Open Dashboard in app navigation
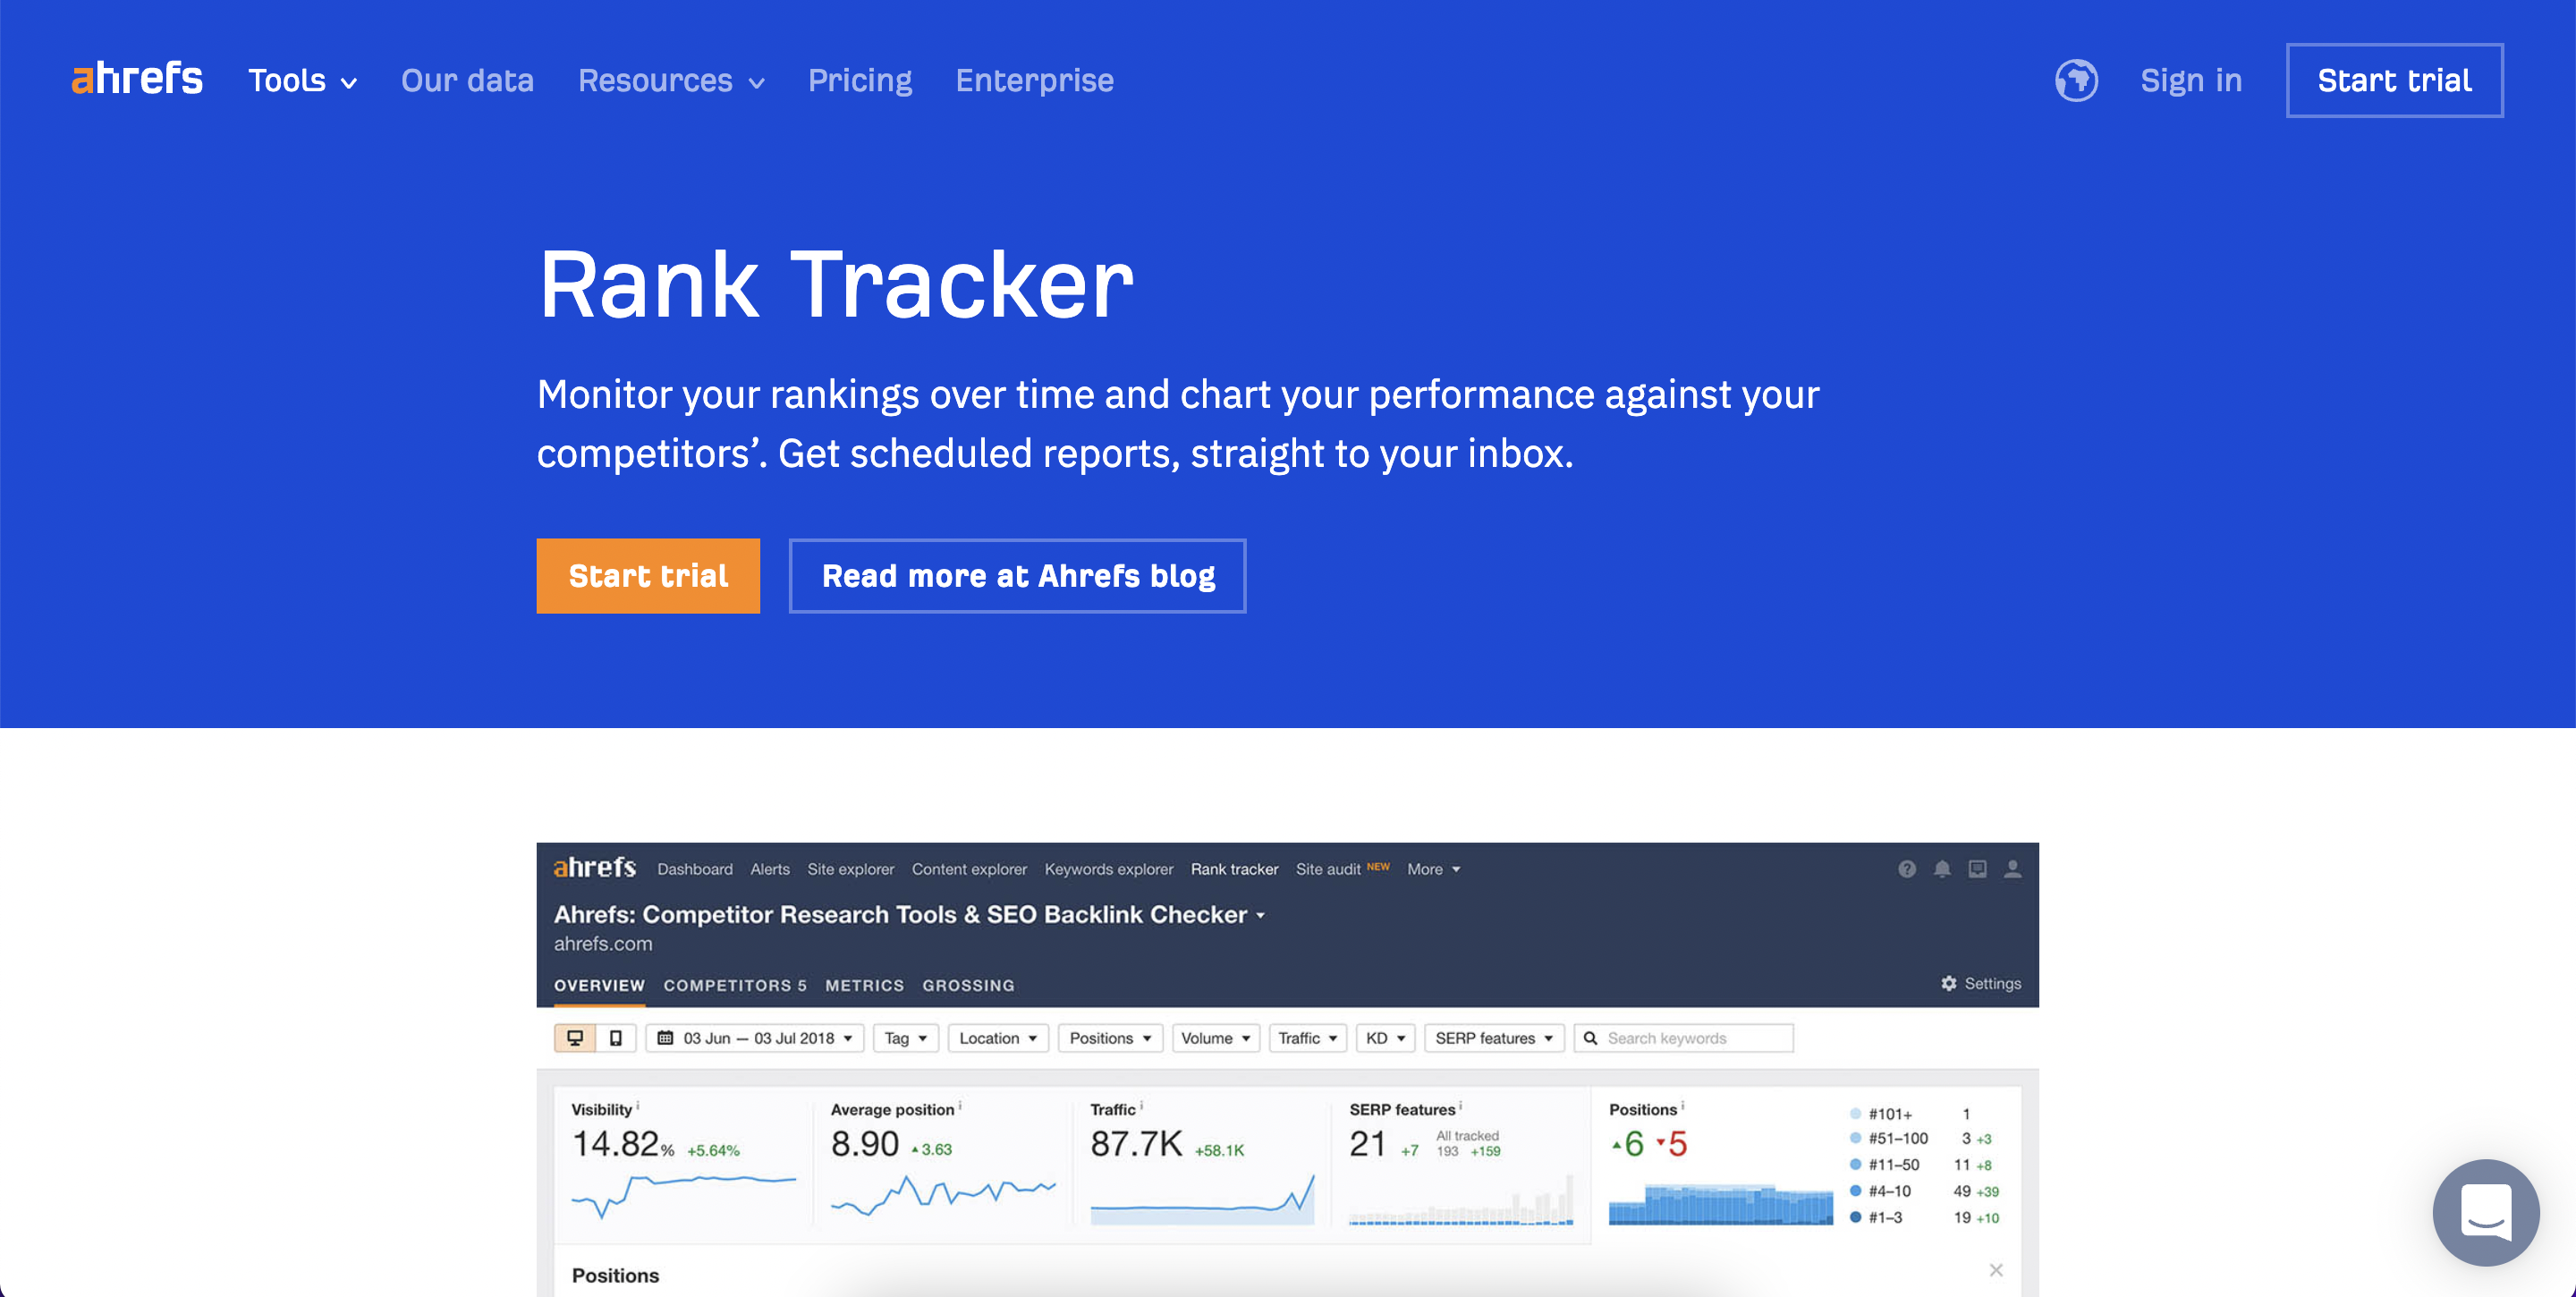This screenshot has width=2576, height=1297. point(695,869)
